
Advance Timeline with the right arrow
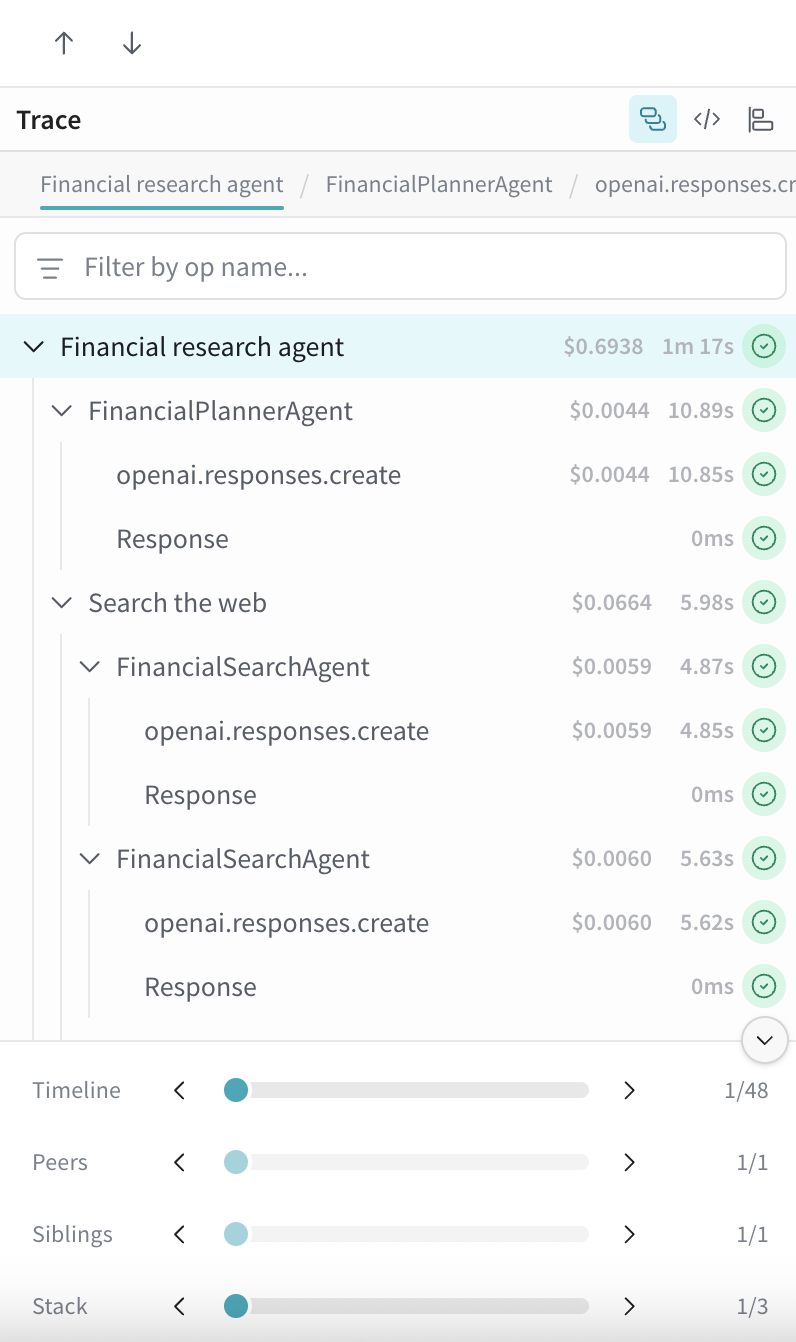(629, 1090)
